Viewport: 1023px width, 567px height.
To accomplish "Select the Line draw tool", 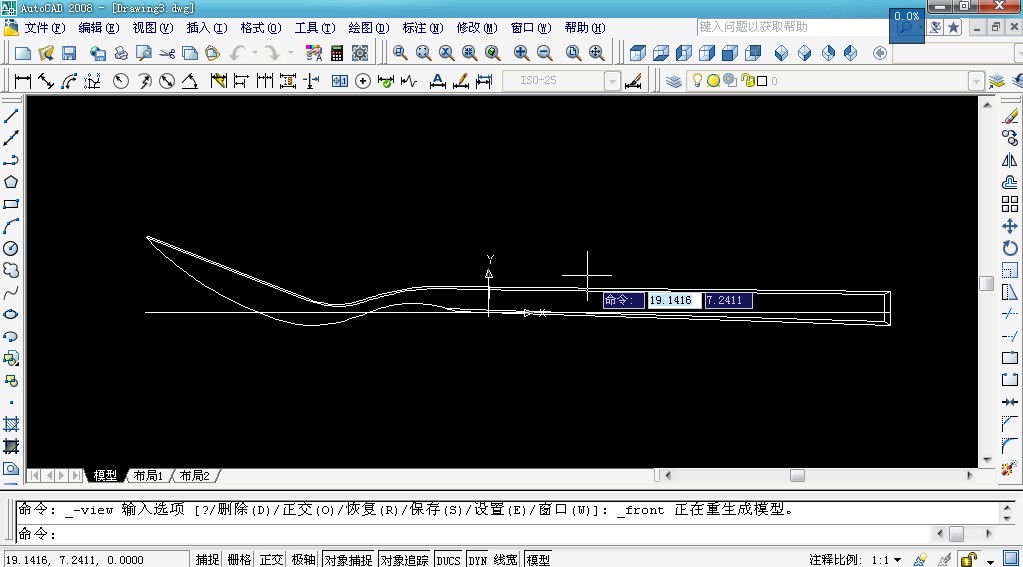I will pyautogui.click(x=11, y=116).
